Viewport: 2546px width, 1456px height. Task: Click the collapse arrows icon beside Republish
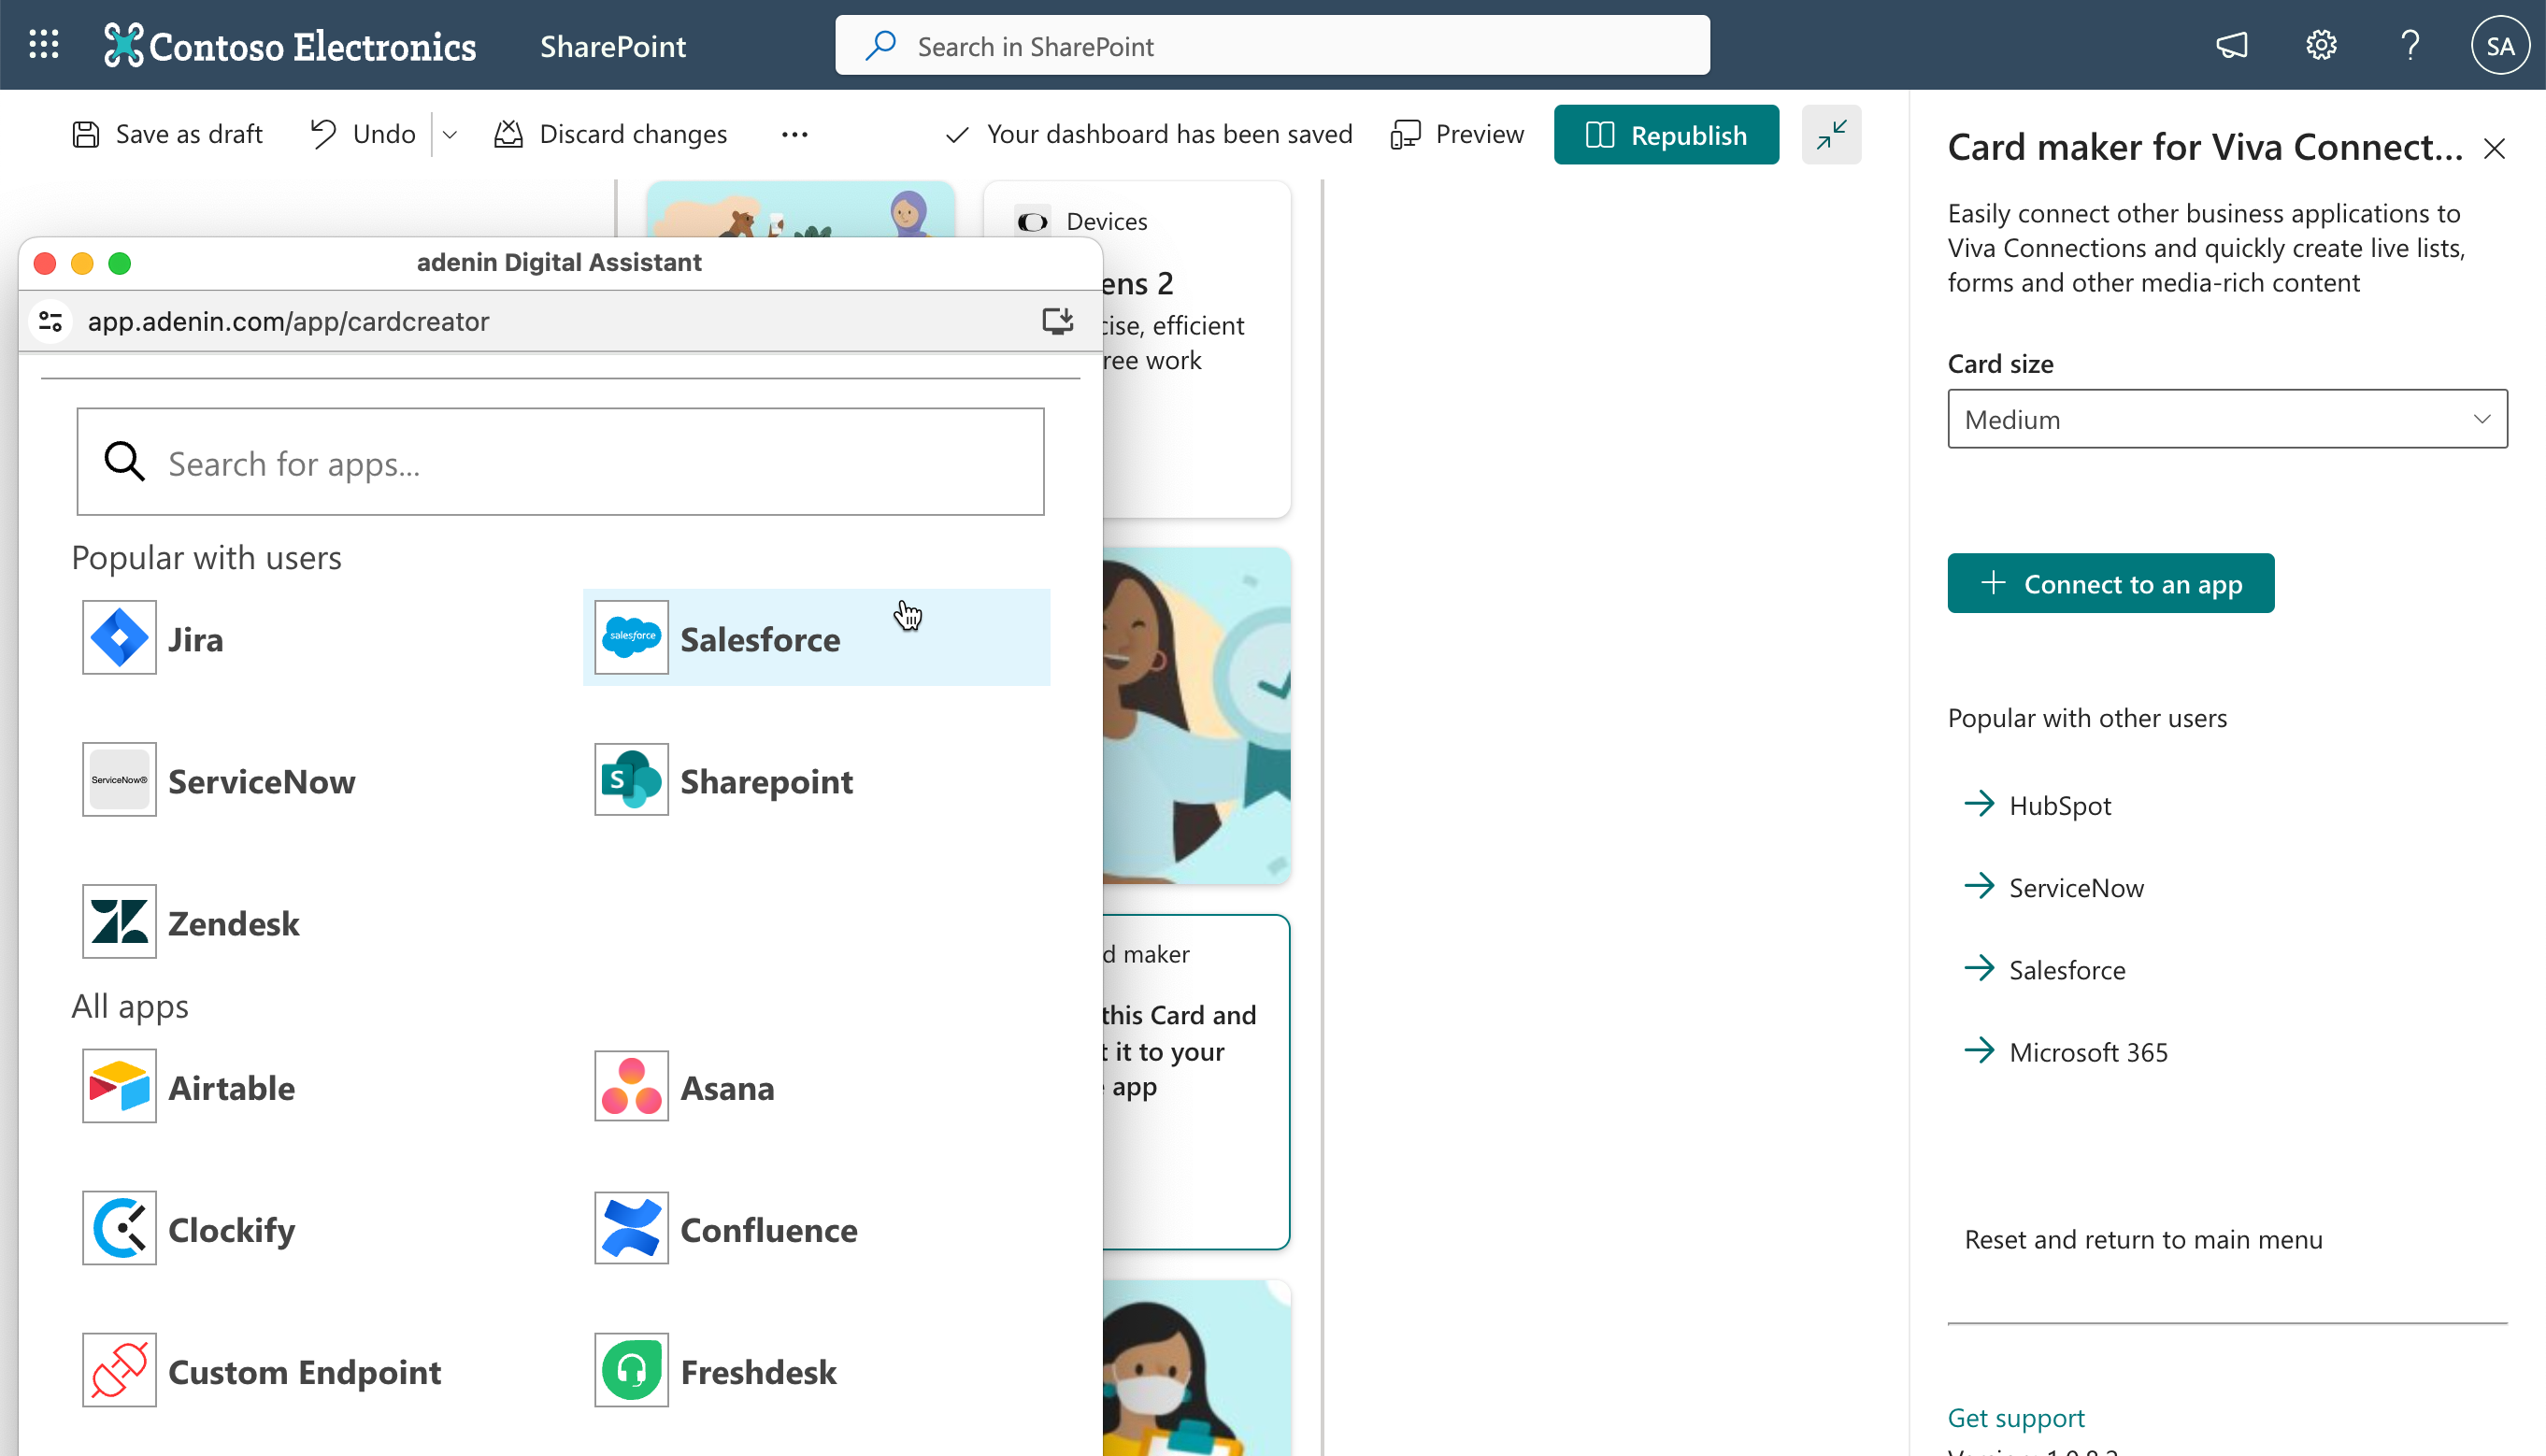pyautogui.click(x=1831, y=134)
